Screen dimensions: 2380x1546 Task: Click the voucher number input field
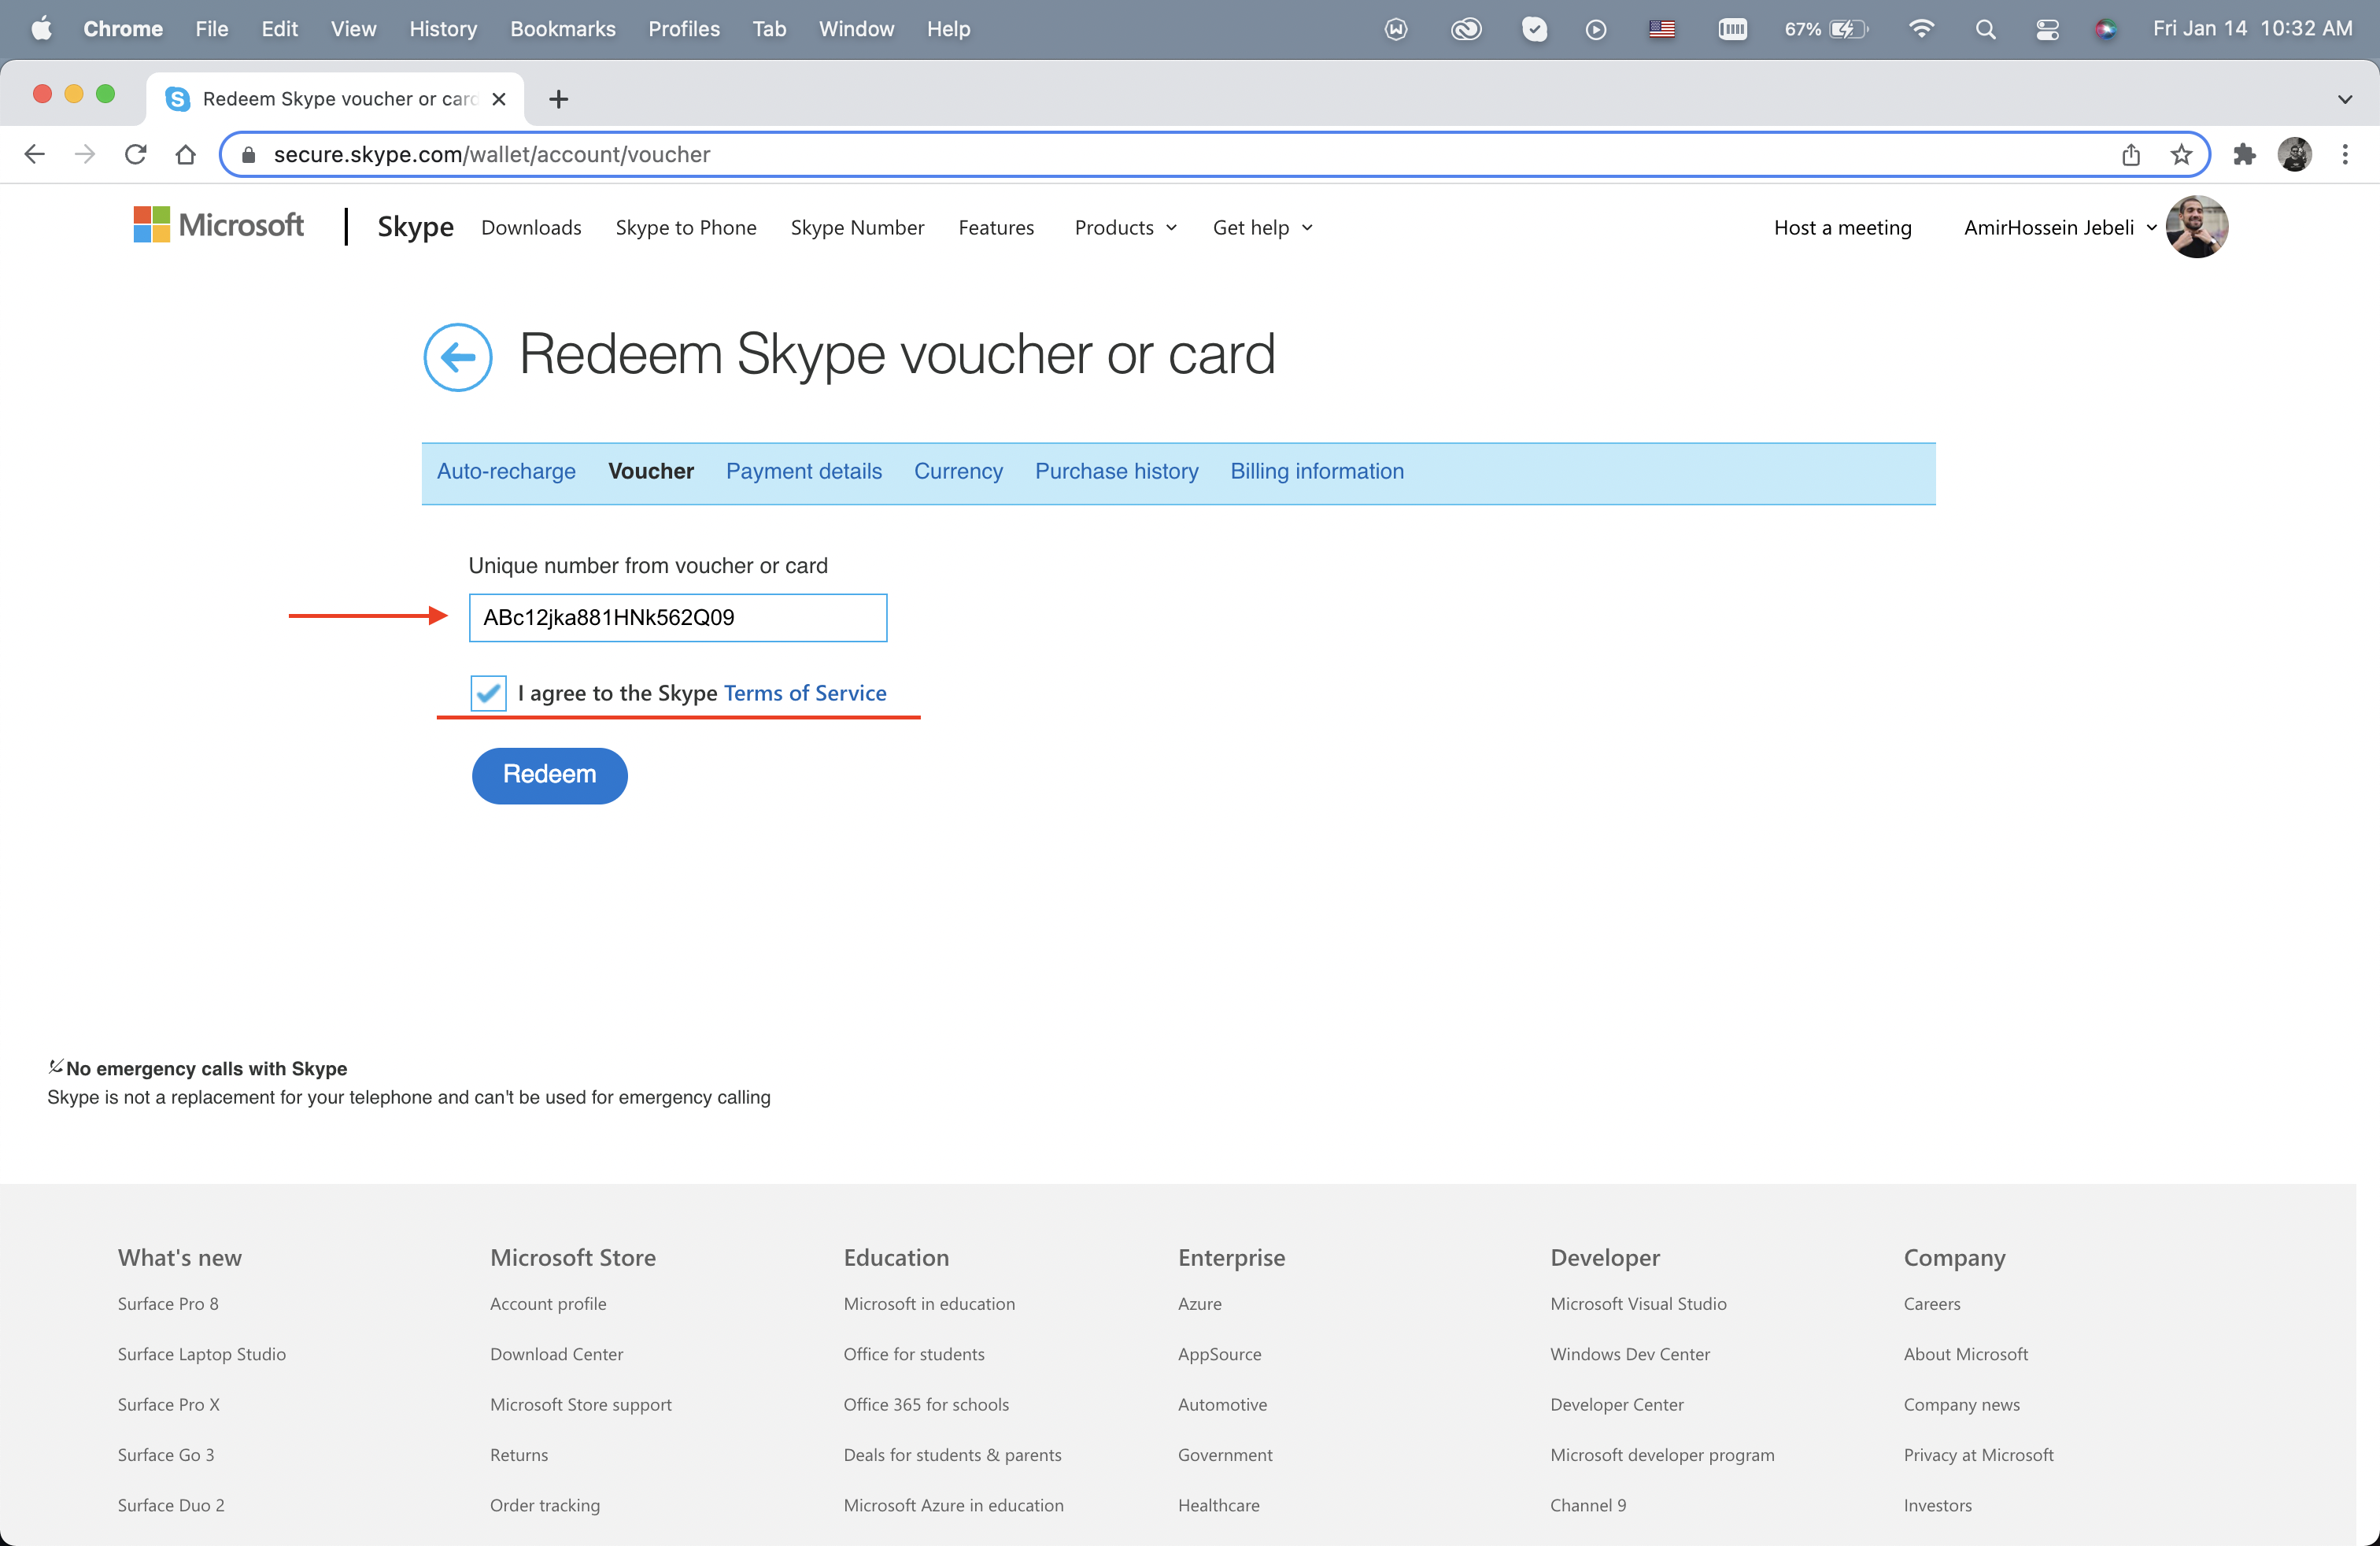pyautogui.click(x=678, y=617)
